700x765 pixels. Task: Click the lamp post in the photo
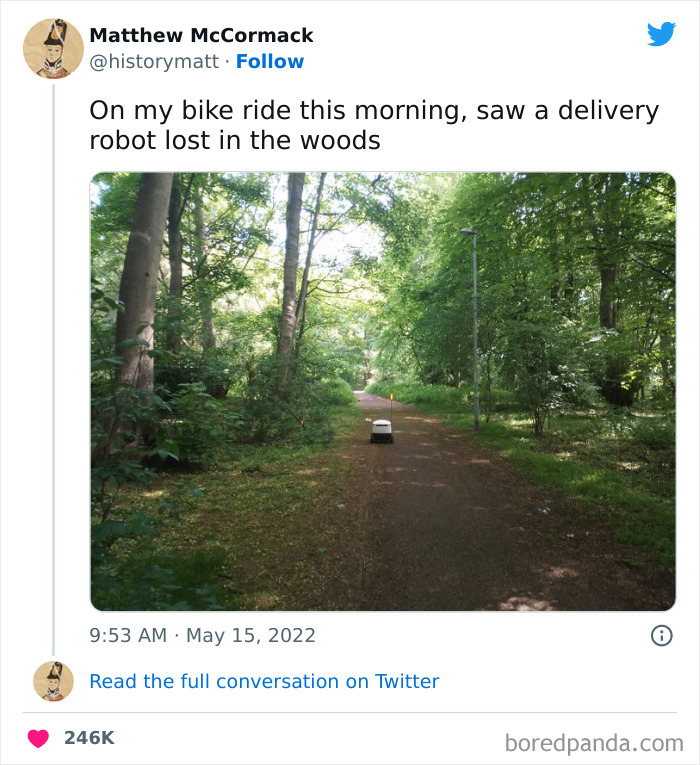474,330
